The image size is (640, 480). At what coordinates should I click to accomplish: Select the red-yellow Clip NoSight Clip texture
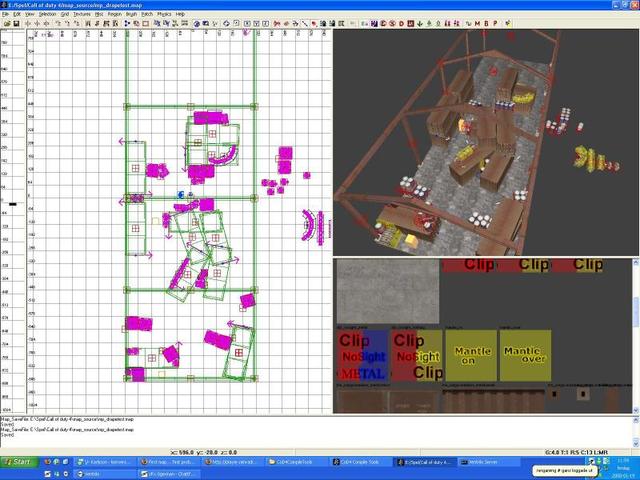coord(417,356)
